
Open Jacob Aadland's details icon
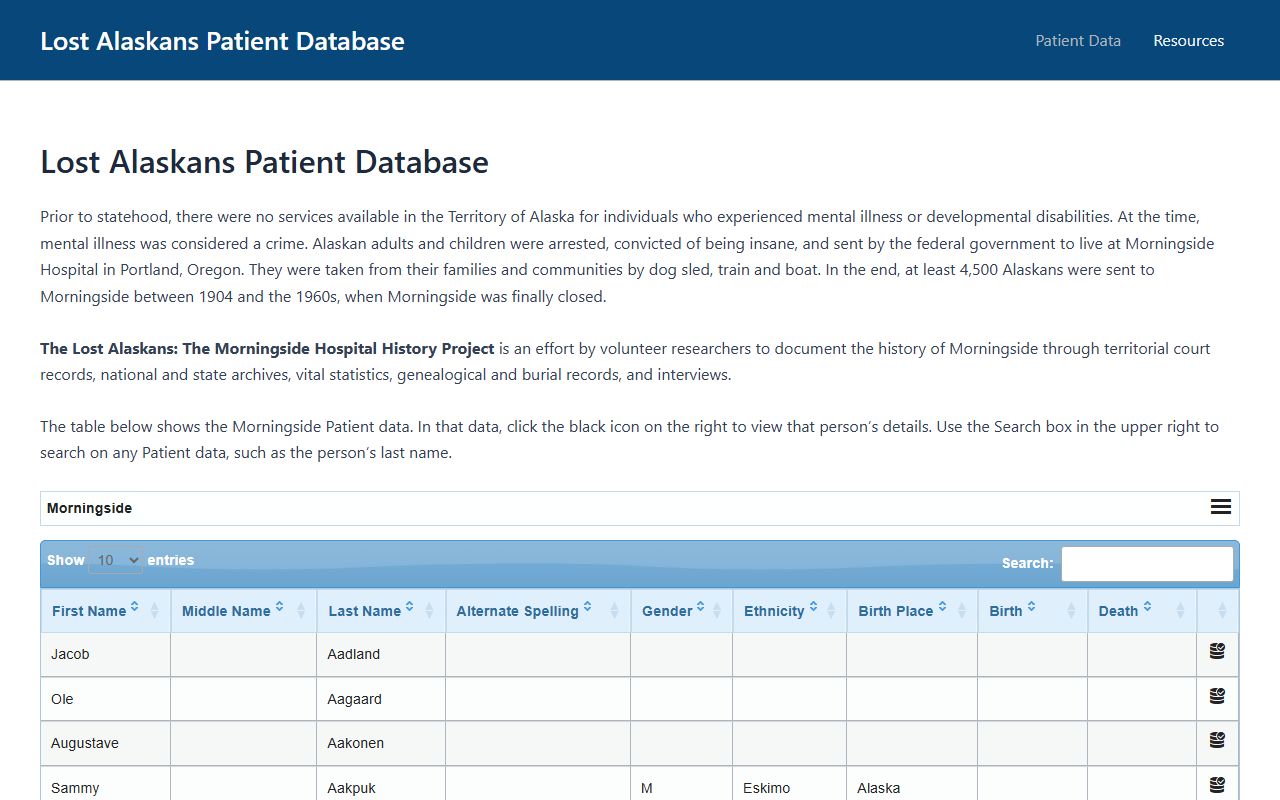pos(1217,651)
